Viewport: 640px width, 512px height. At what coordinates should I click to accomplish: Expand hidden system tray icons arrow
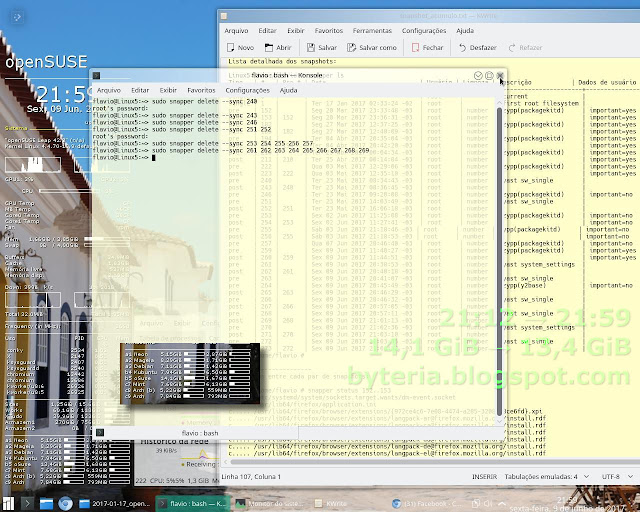pyautogui.click(x=501, y=503)
